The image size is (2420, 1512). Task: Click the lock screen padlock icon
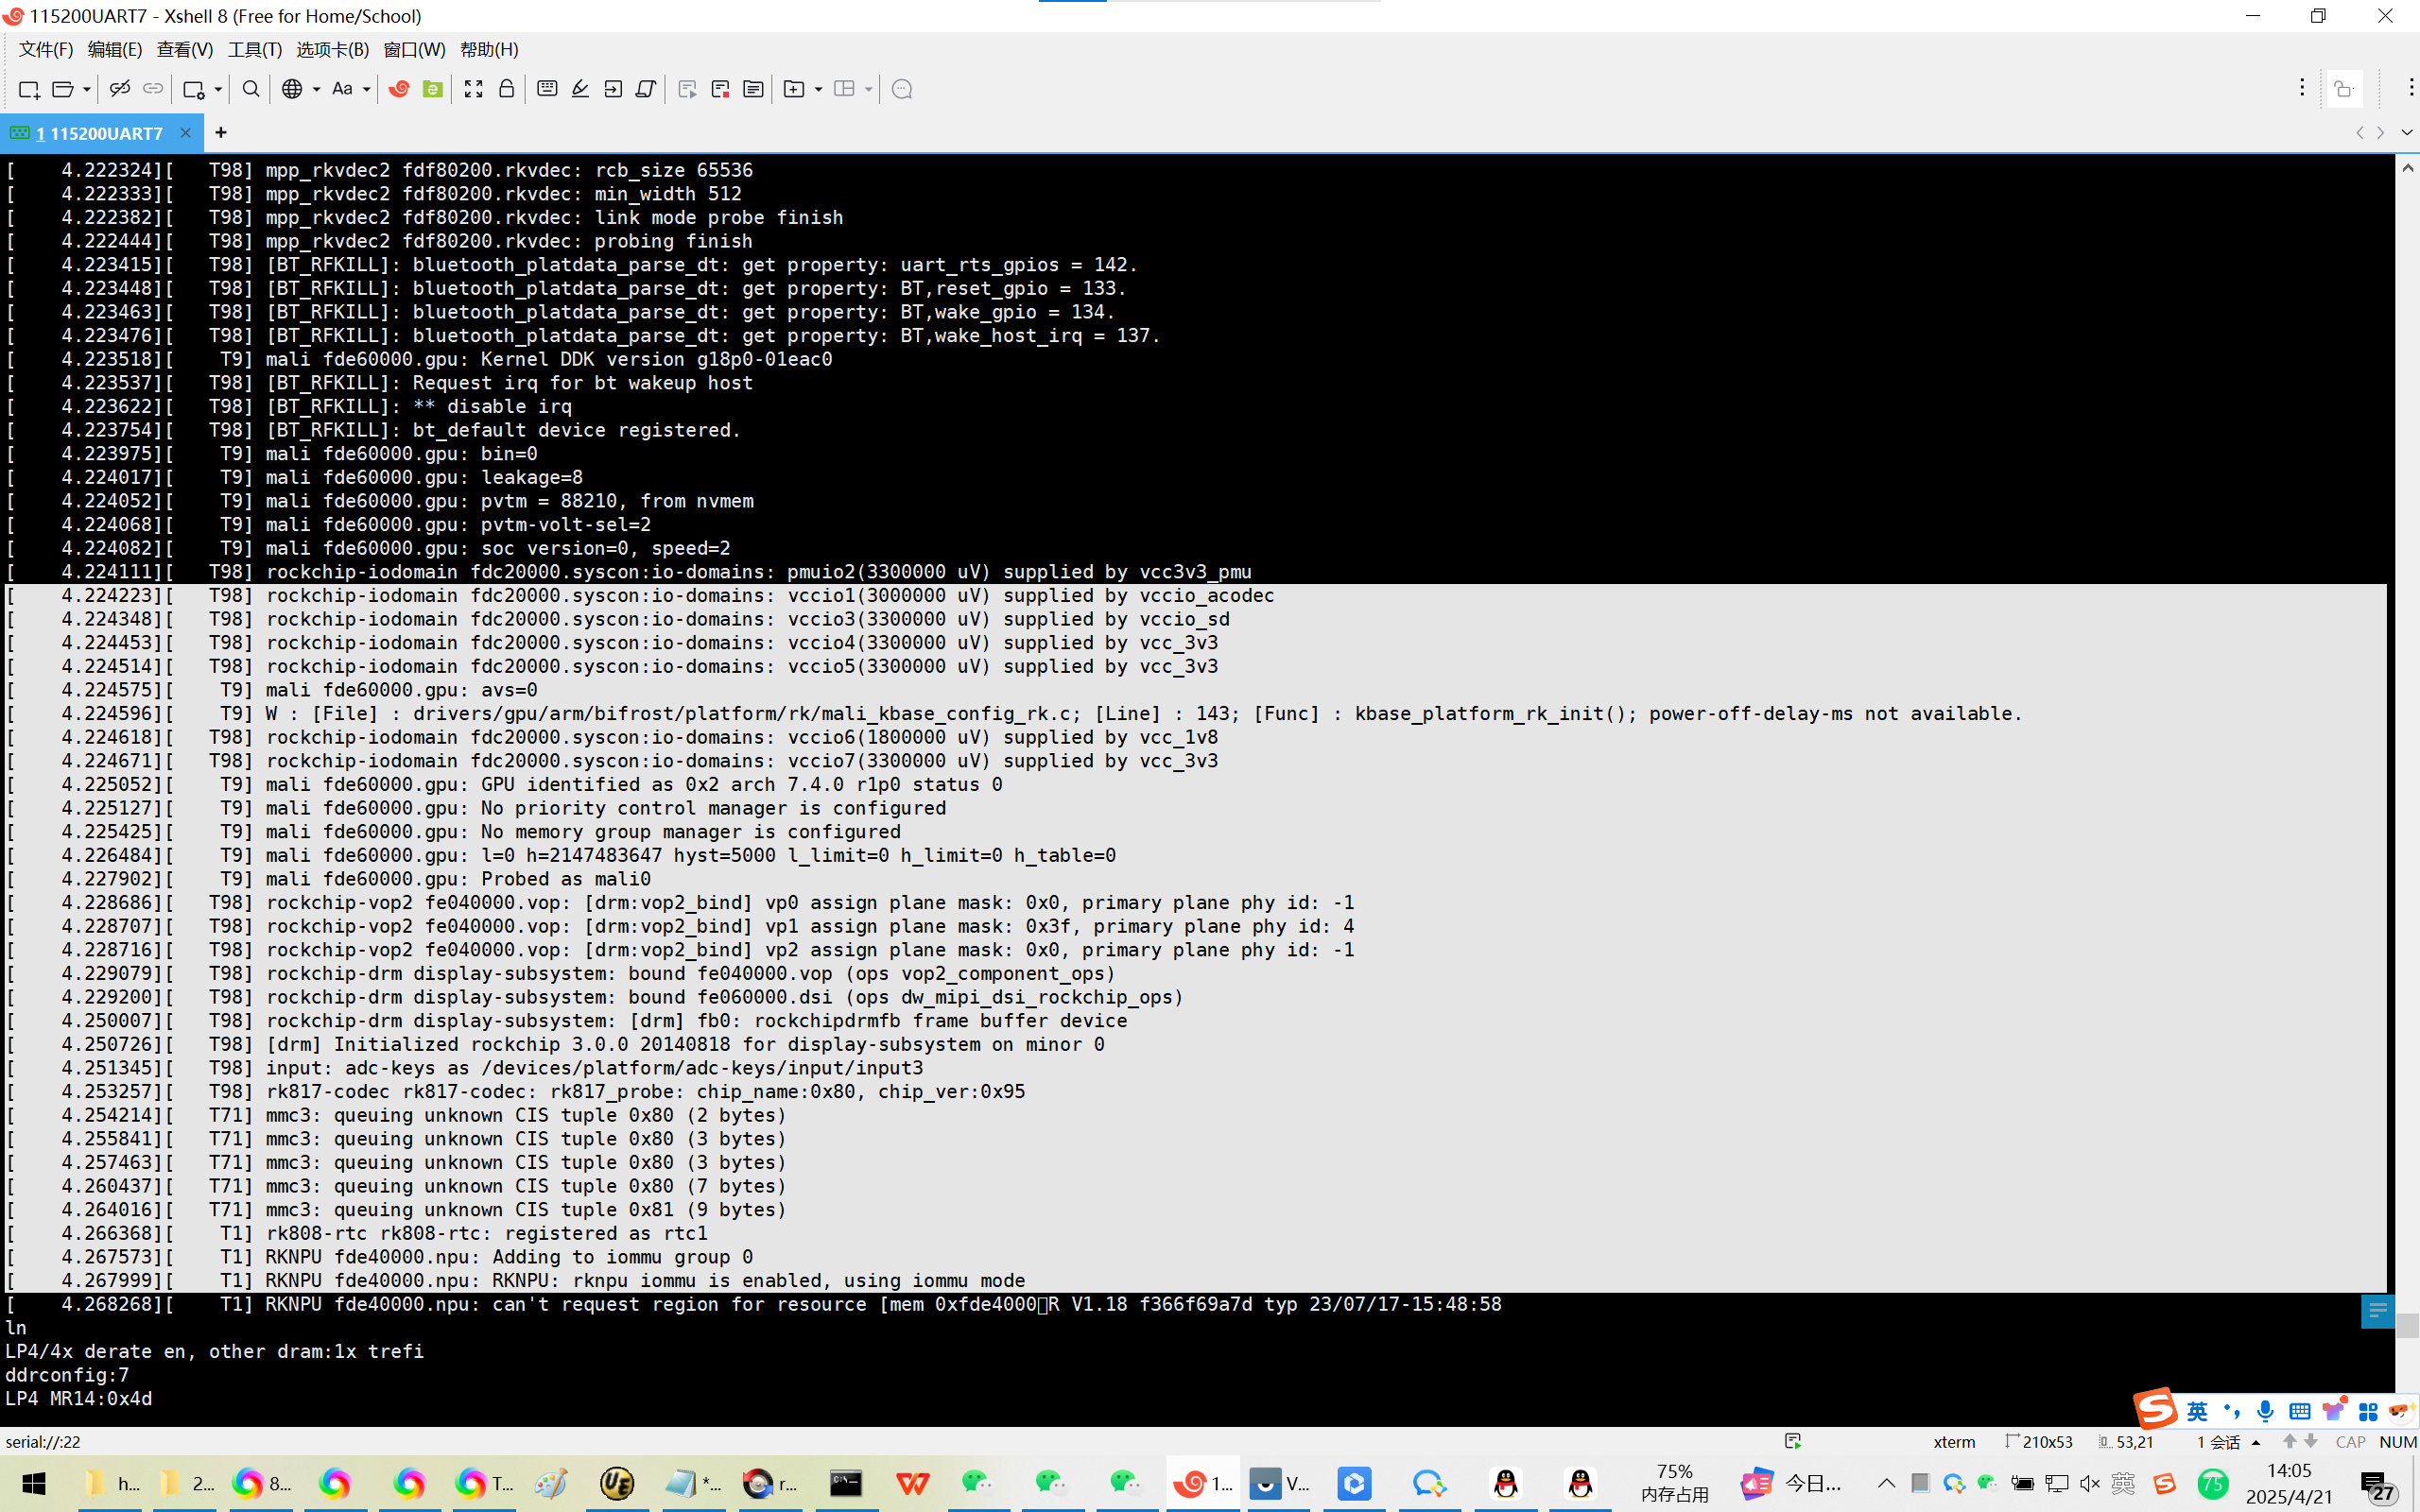point(506,89)
